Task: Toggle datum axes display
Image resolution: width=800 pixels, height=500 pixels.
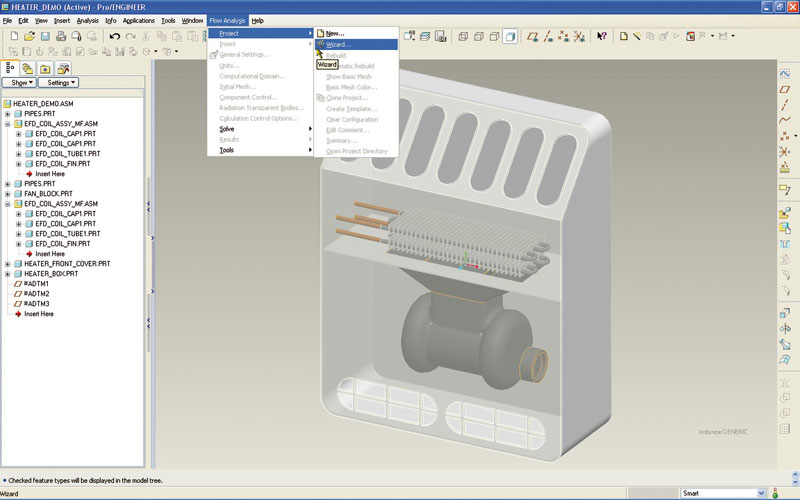Action: click(x=548, y=36)
